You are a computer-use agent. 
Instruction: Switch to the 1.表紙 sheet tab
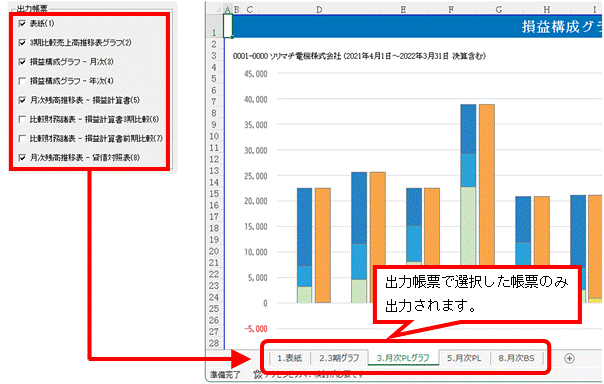point(290,358)
